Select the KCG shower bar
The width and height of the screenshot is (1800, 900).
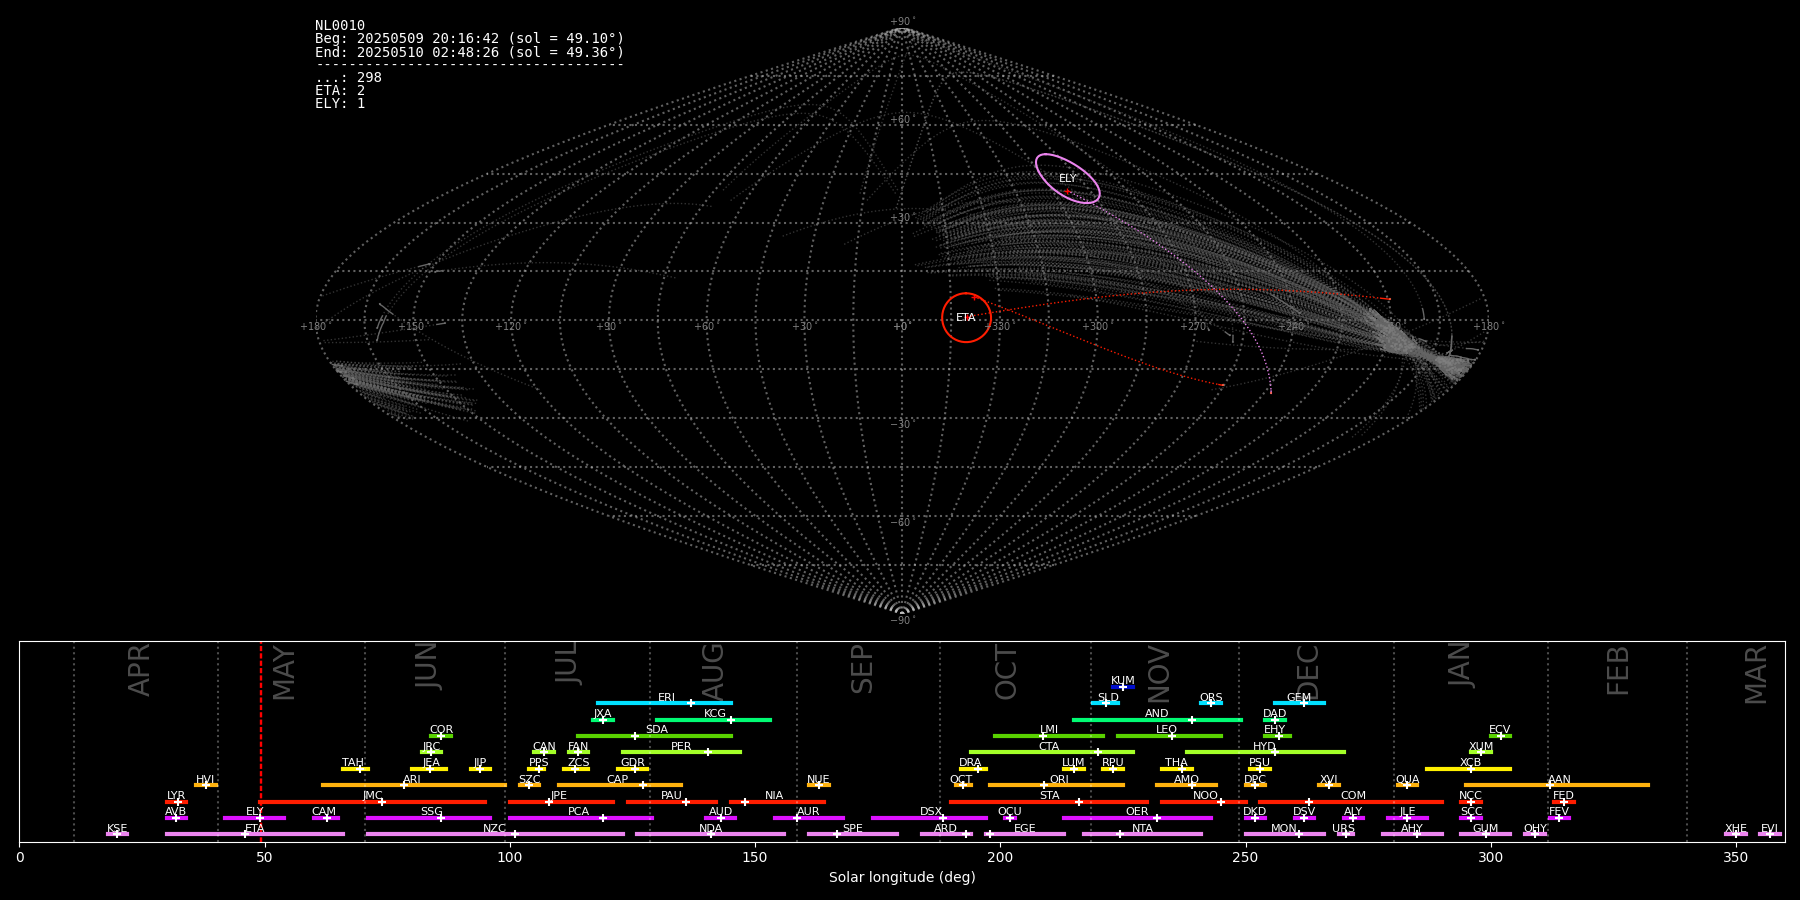713,720
